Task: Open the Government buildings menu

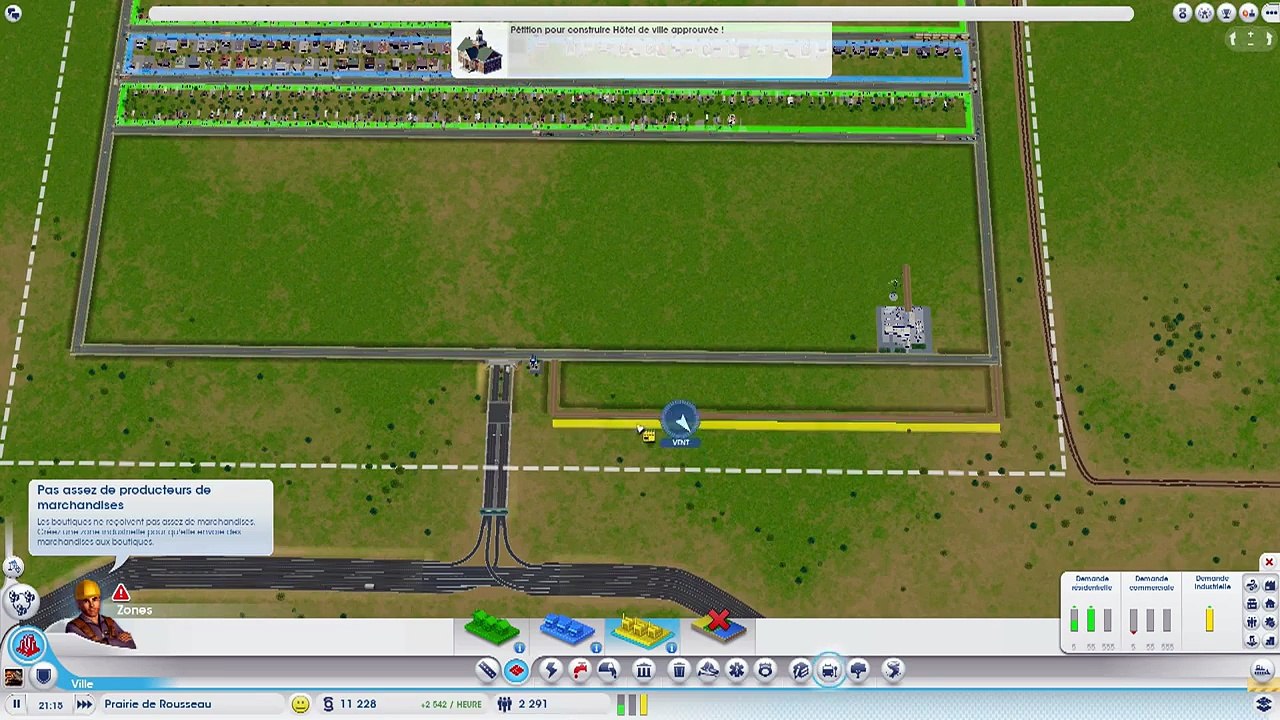Action: pos(644,670)
